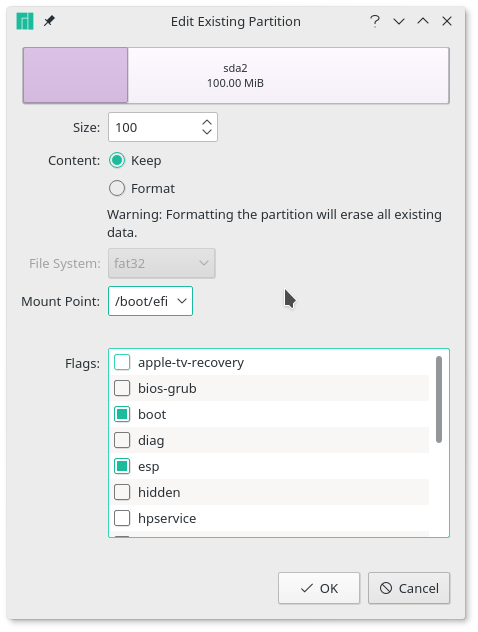
Task: Click the Flags list scrollbar
Action: coord(439,399)
